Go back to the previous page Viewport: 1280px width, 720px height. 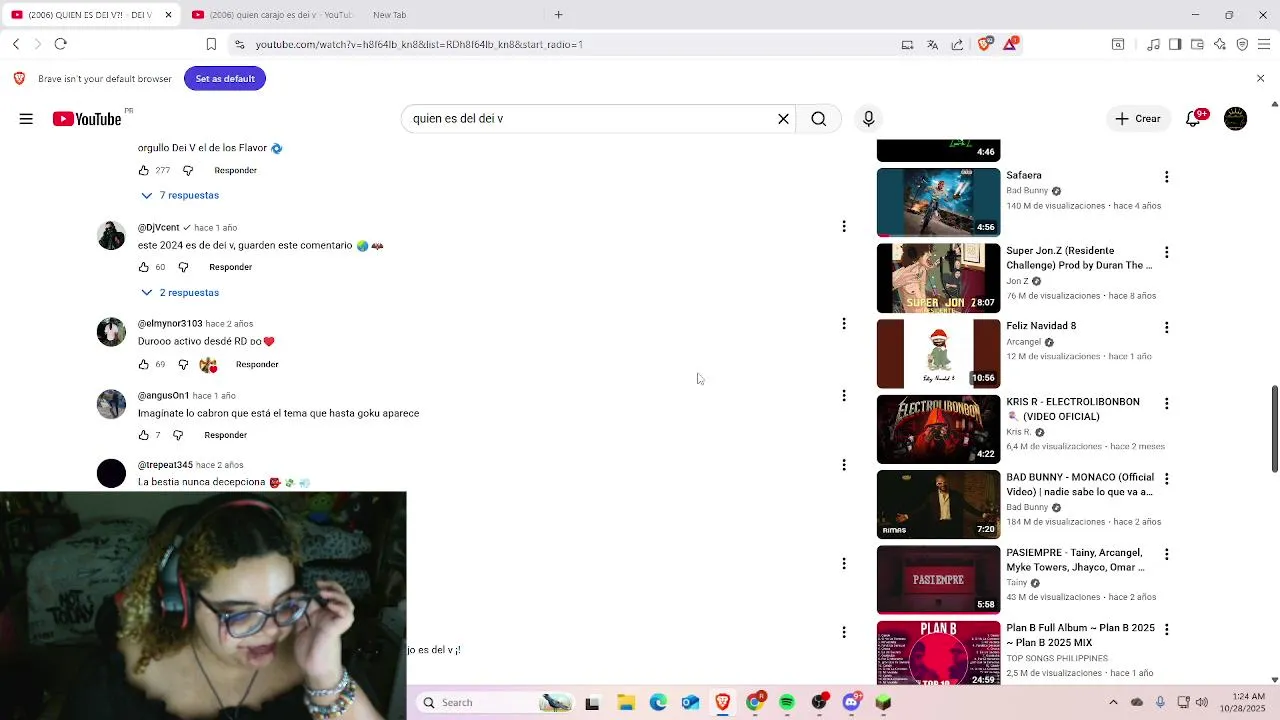coord(16,44)
